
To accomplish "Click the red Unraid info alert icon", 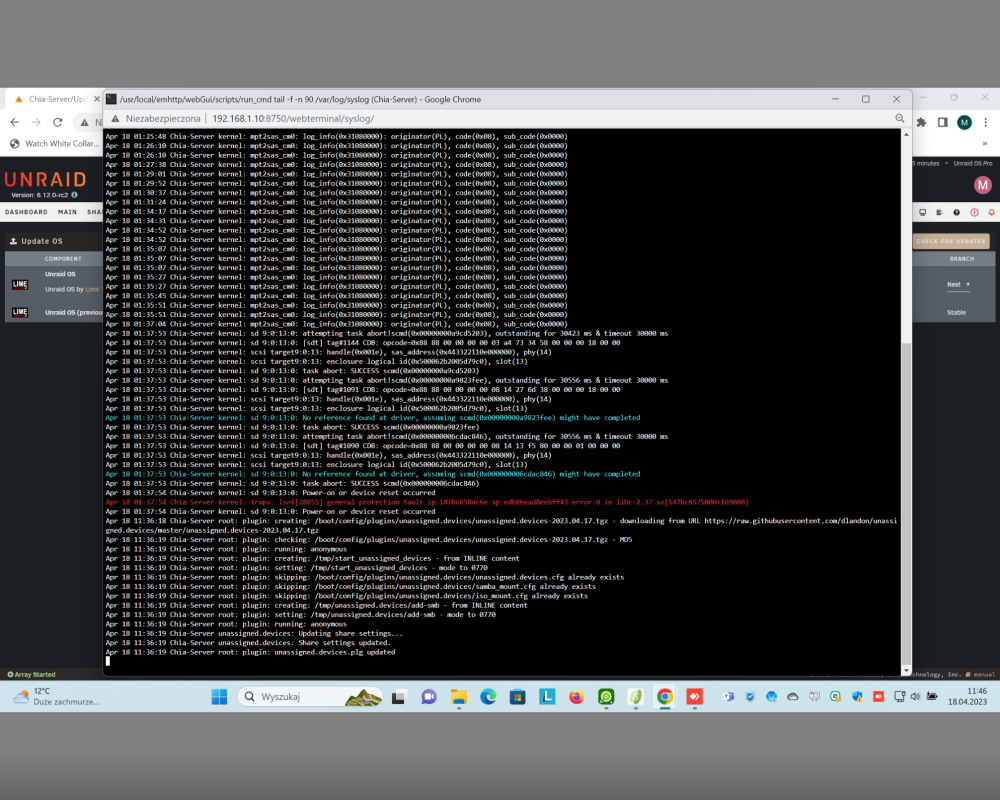I will 974,212.
